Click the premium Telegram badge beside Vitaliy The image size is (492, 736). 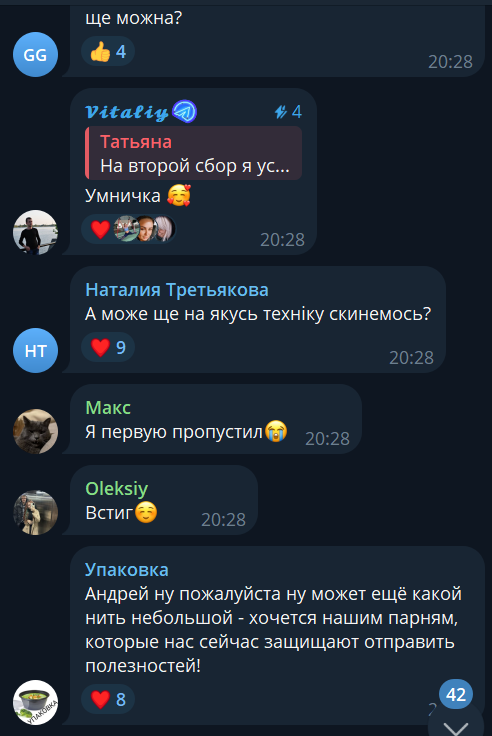pos(184,112)
